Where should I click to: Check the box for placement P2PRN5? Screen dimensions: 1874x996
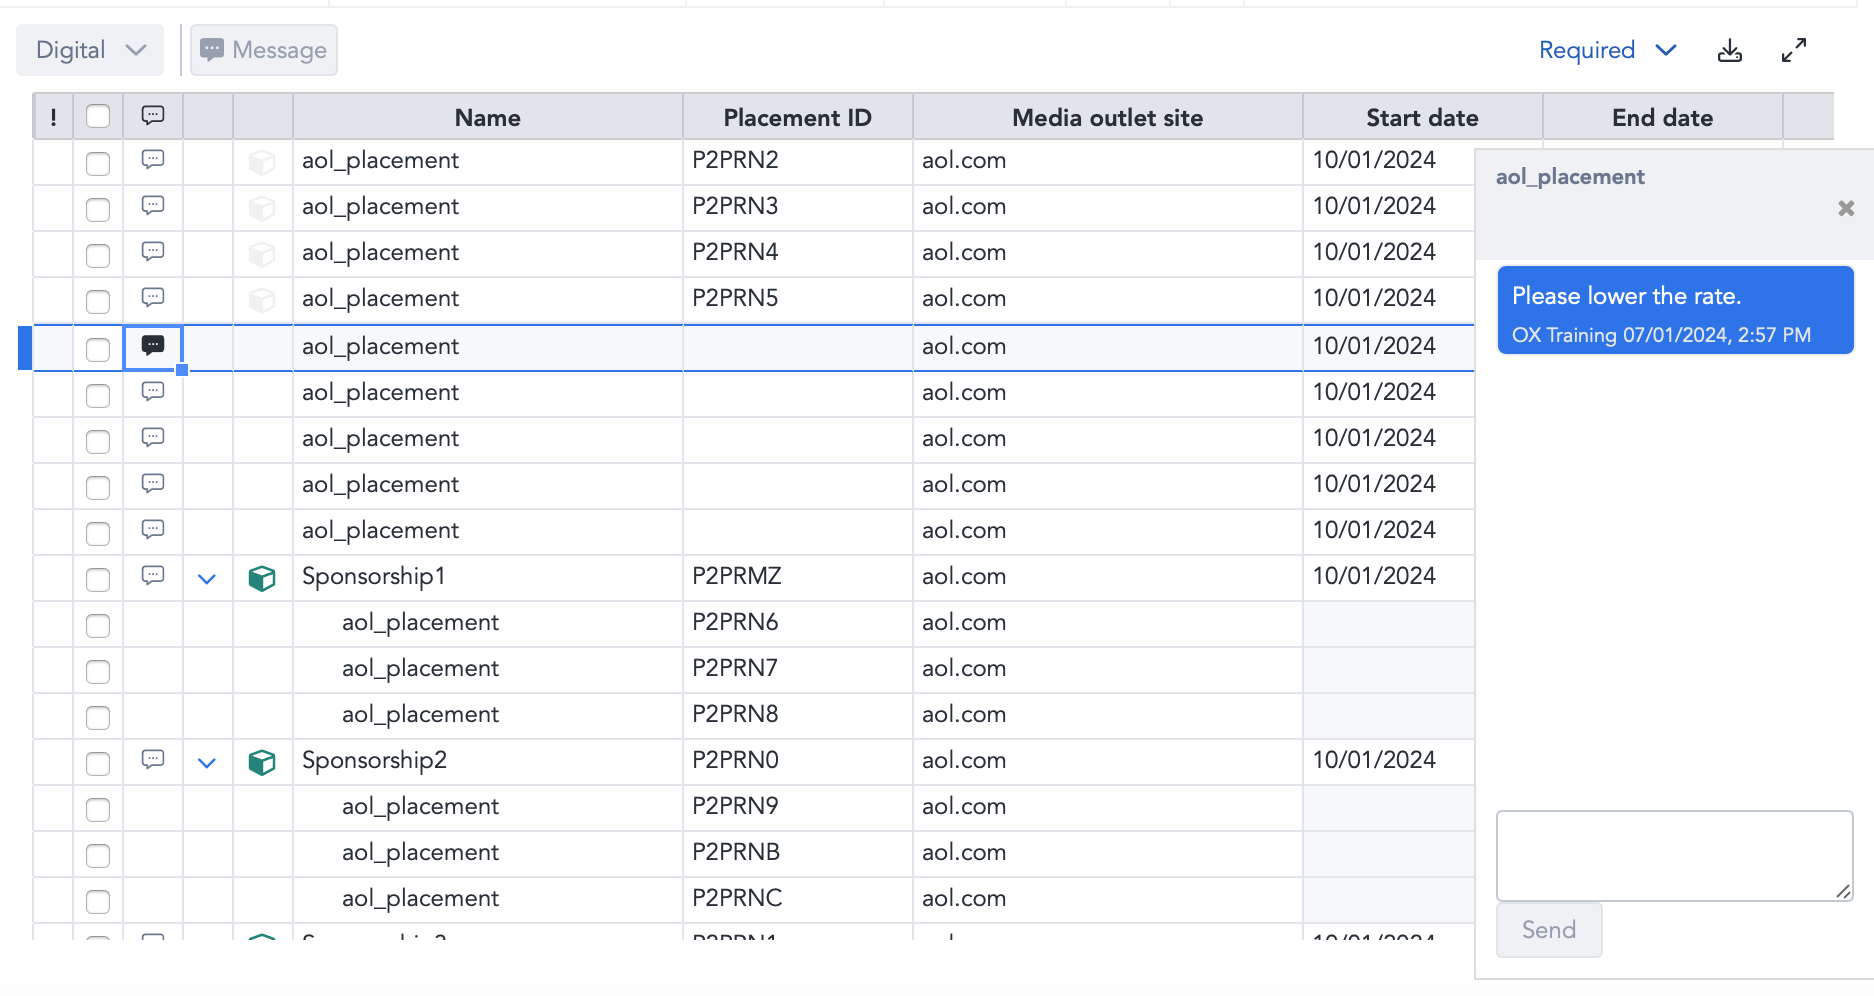click(98, 301)
